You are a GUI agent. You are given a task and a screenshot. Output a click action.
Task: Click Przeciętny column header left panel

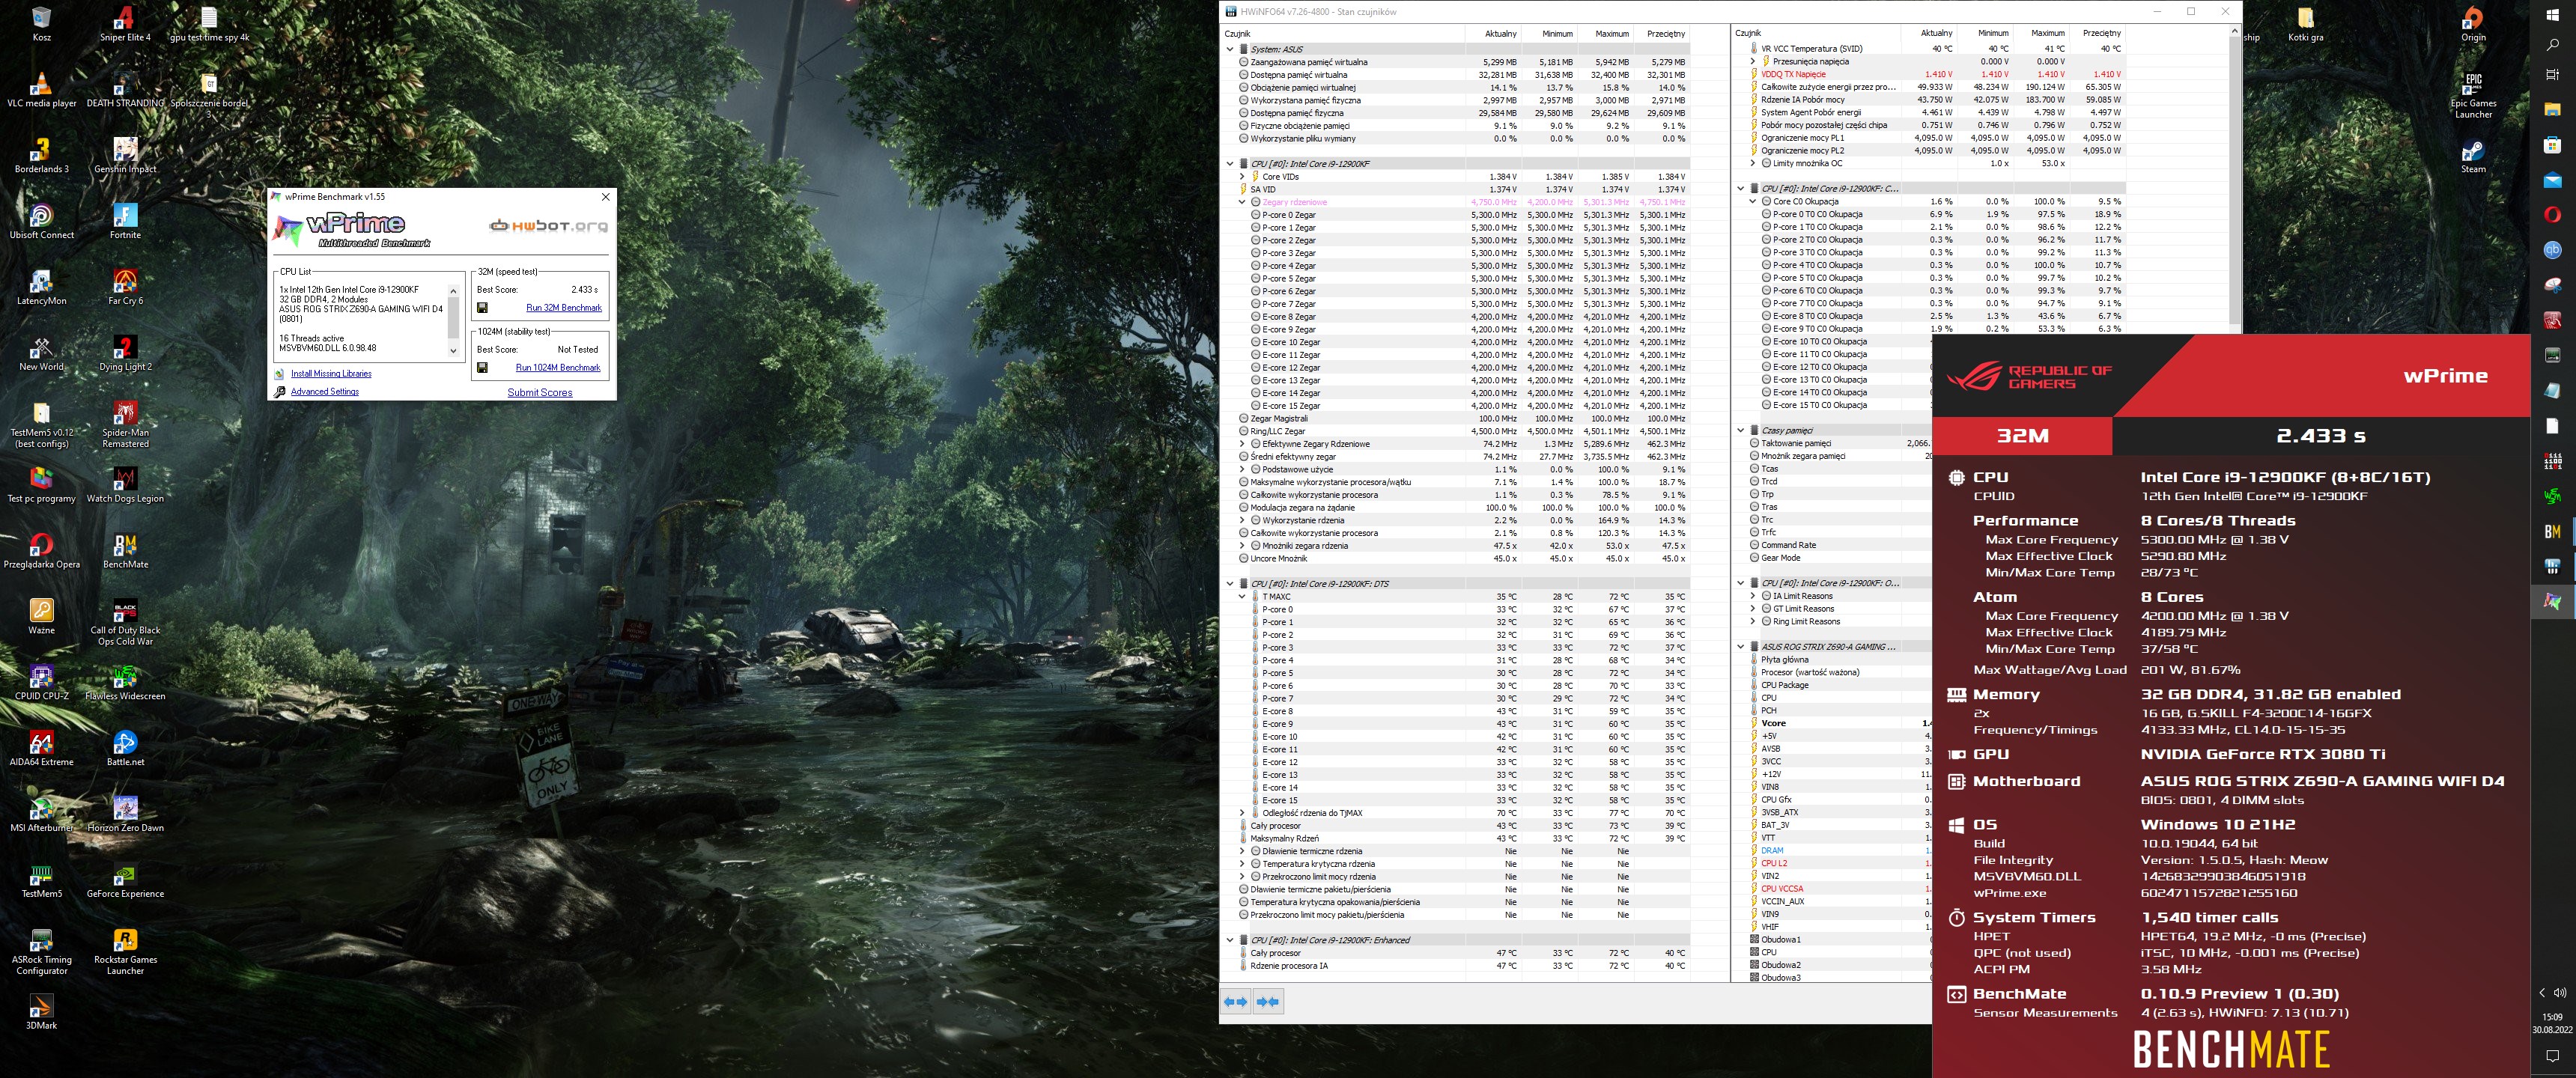pos(1661,34)
